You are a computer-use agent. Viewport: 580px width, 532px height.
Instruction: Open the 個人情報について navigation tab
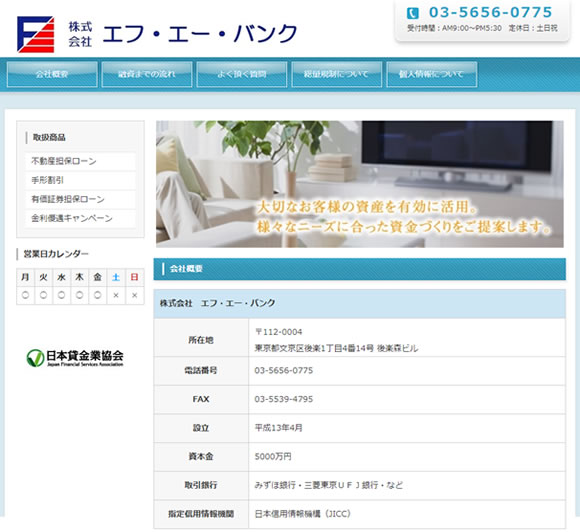(432, 74)
